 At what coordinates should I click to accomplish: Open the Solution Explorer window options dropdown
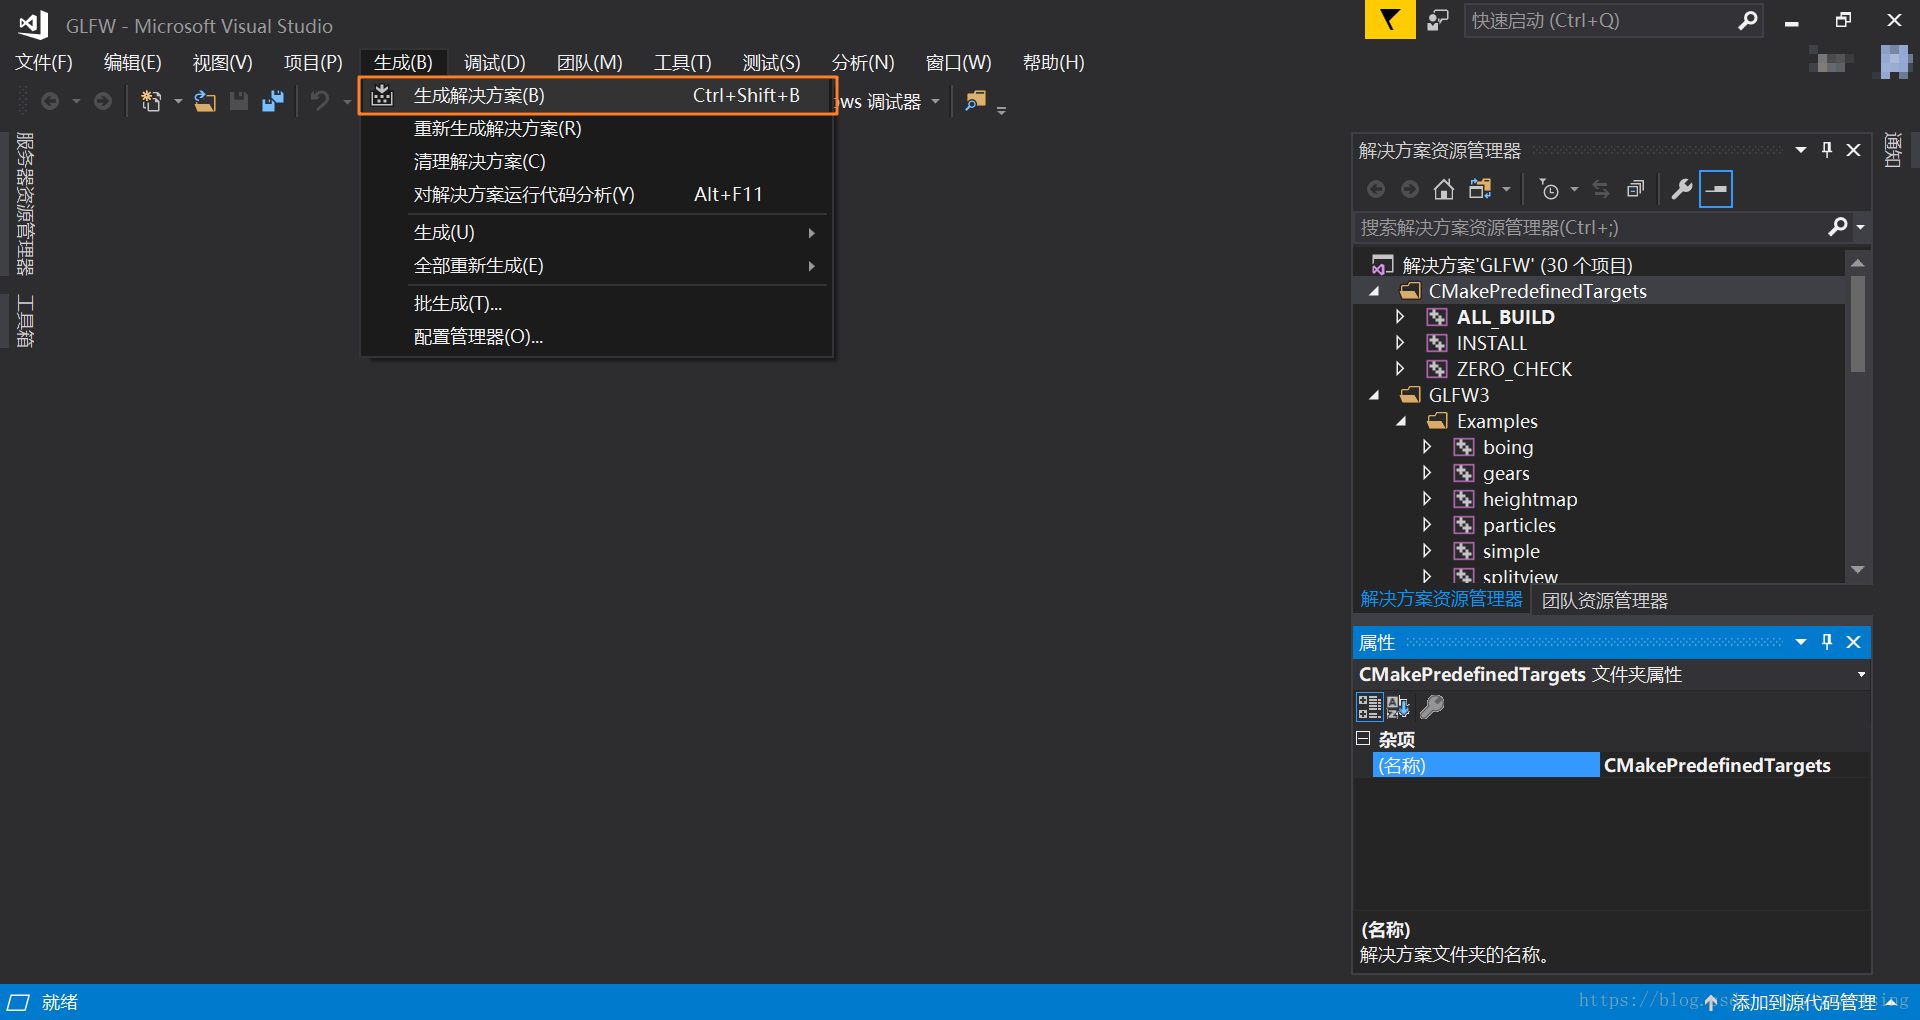tap(1801, 150)
